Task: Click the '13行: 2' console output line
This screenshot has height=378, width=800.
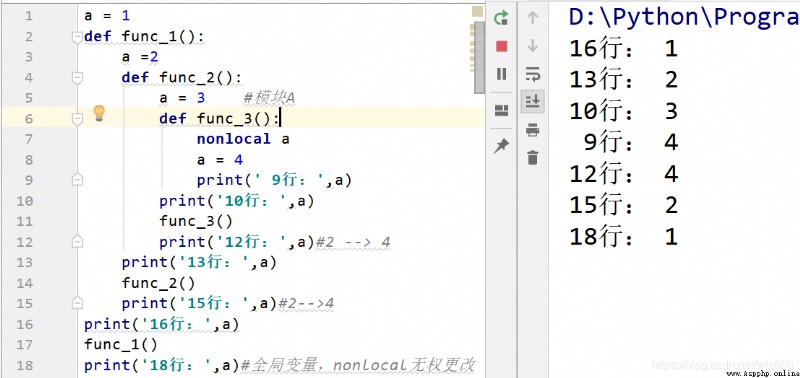Action: 623,80
